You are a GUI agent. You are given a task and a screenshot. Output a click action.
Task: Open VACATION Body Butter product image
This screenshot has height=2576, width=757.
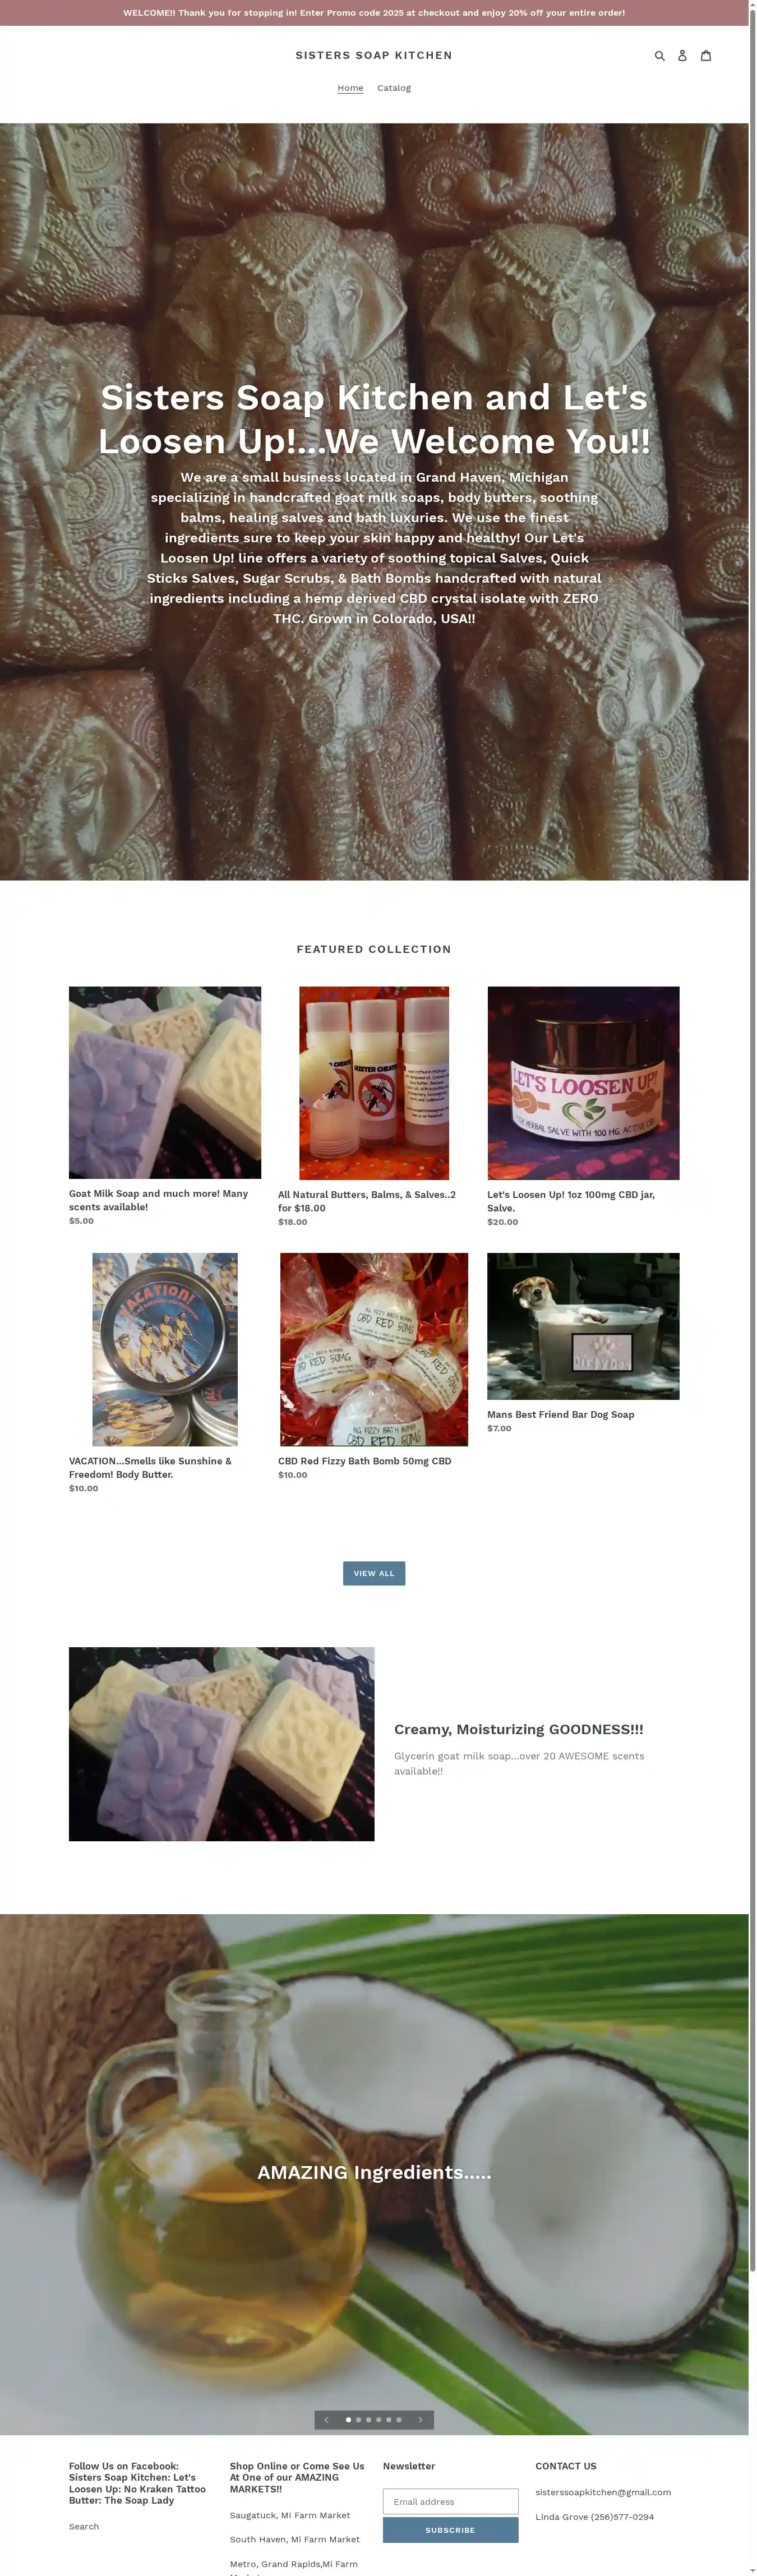(165, 1349)
